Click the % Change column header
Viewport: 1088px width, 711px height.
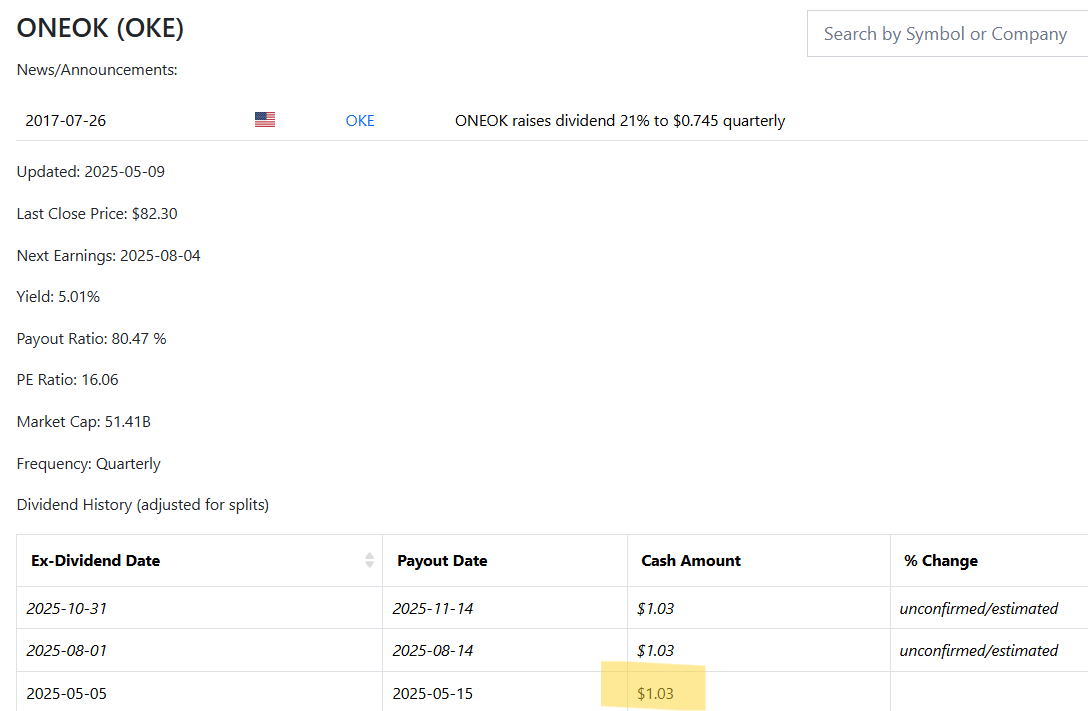tap(989, 560)
